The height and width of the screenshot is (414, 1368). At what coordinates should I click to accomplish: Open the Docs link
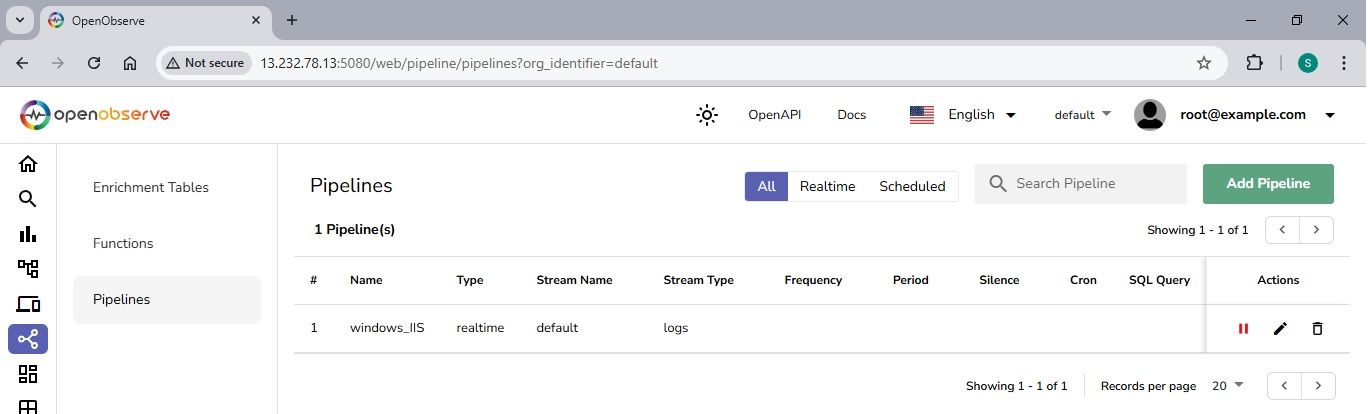pyautogui.click(x=851, y=115)
